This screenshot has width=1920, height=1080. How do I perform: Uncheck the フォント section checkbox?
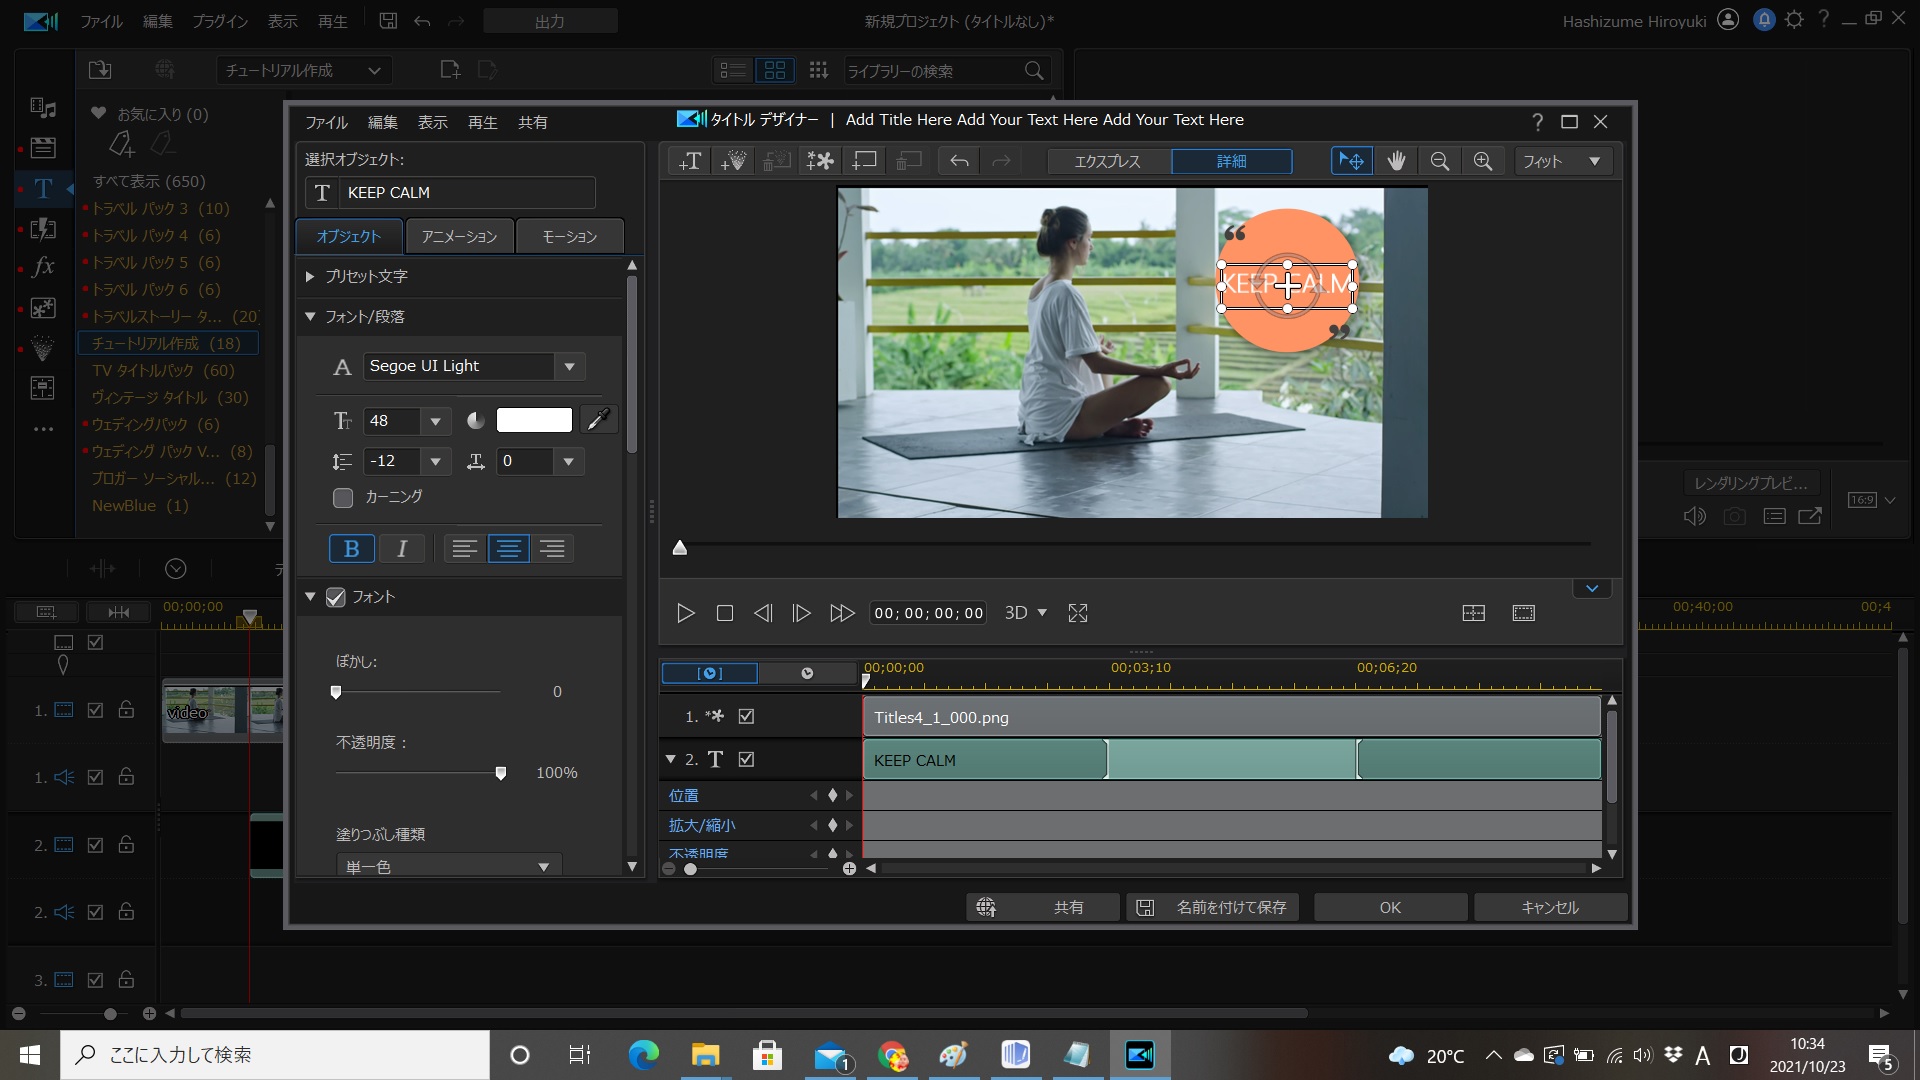(336, 597)
